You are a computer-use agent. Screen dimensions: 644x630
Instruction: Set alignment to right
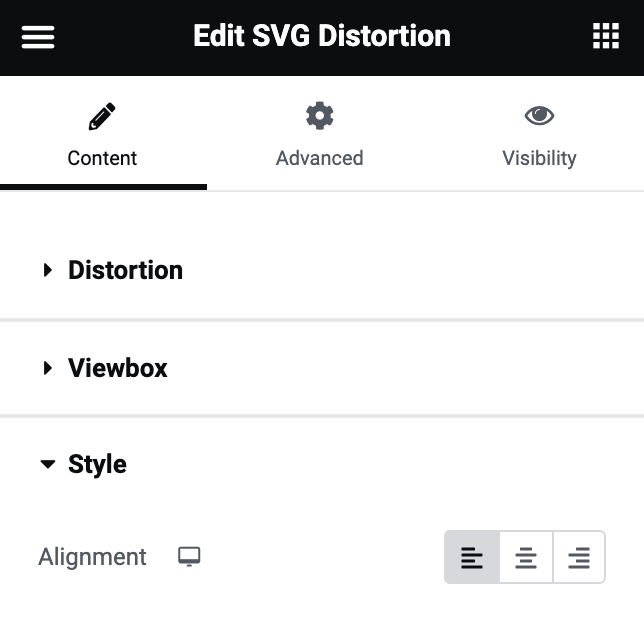tap(579, 557)
